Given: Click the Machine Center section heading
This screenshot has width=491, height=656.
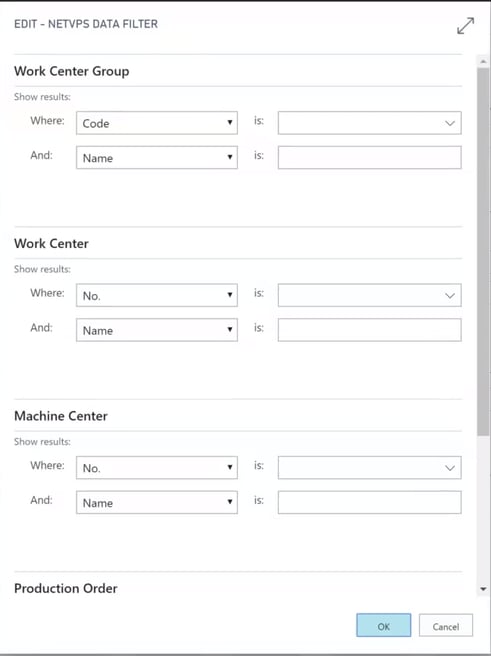Looking at the screenshot, I should pyautogui.click(x=61, y=416).
